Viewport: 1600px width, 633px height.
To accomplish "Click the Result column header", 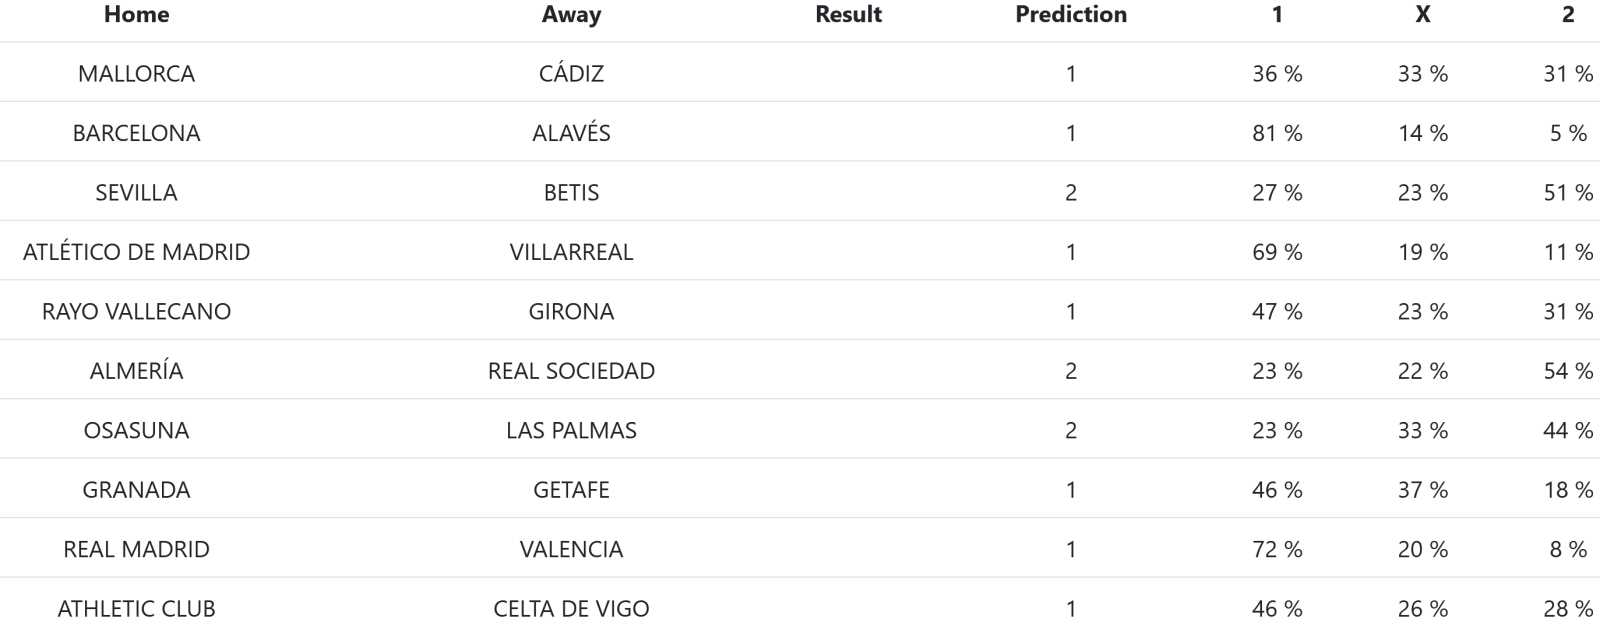I will 848,15.
